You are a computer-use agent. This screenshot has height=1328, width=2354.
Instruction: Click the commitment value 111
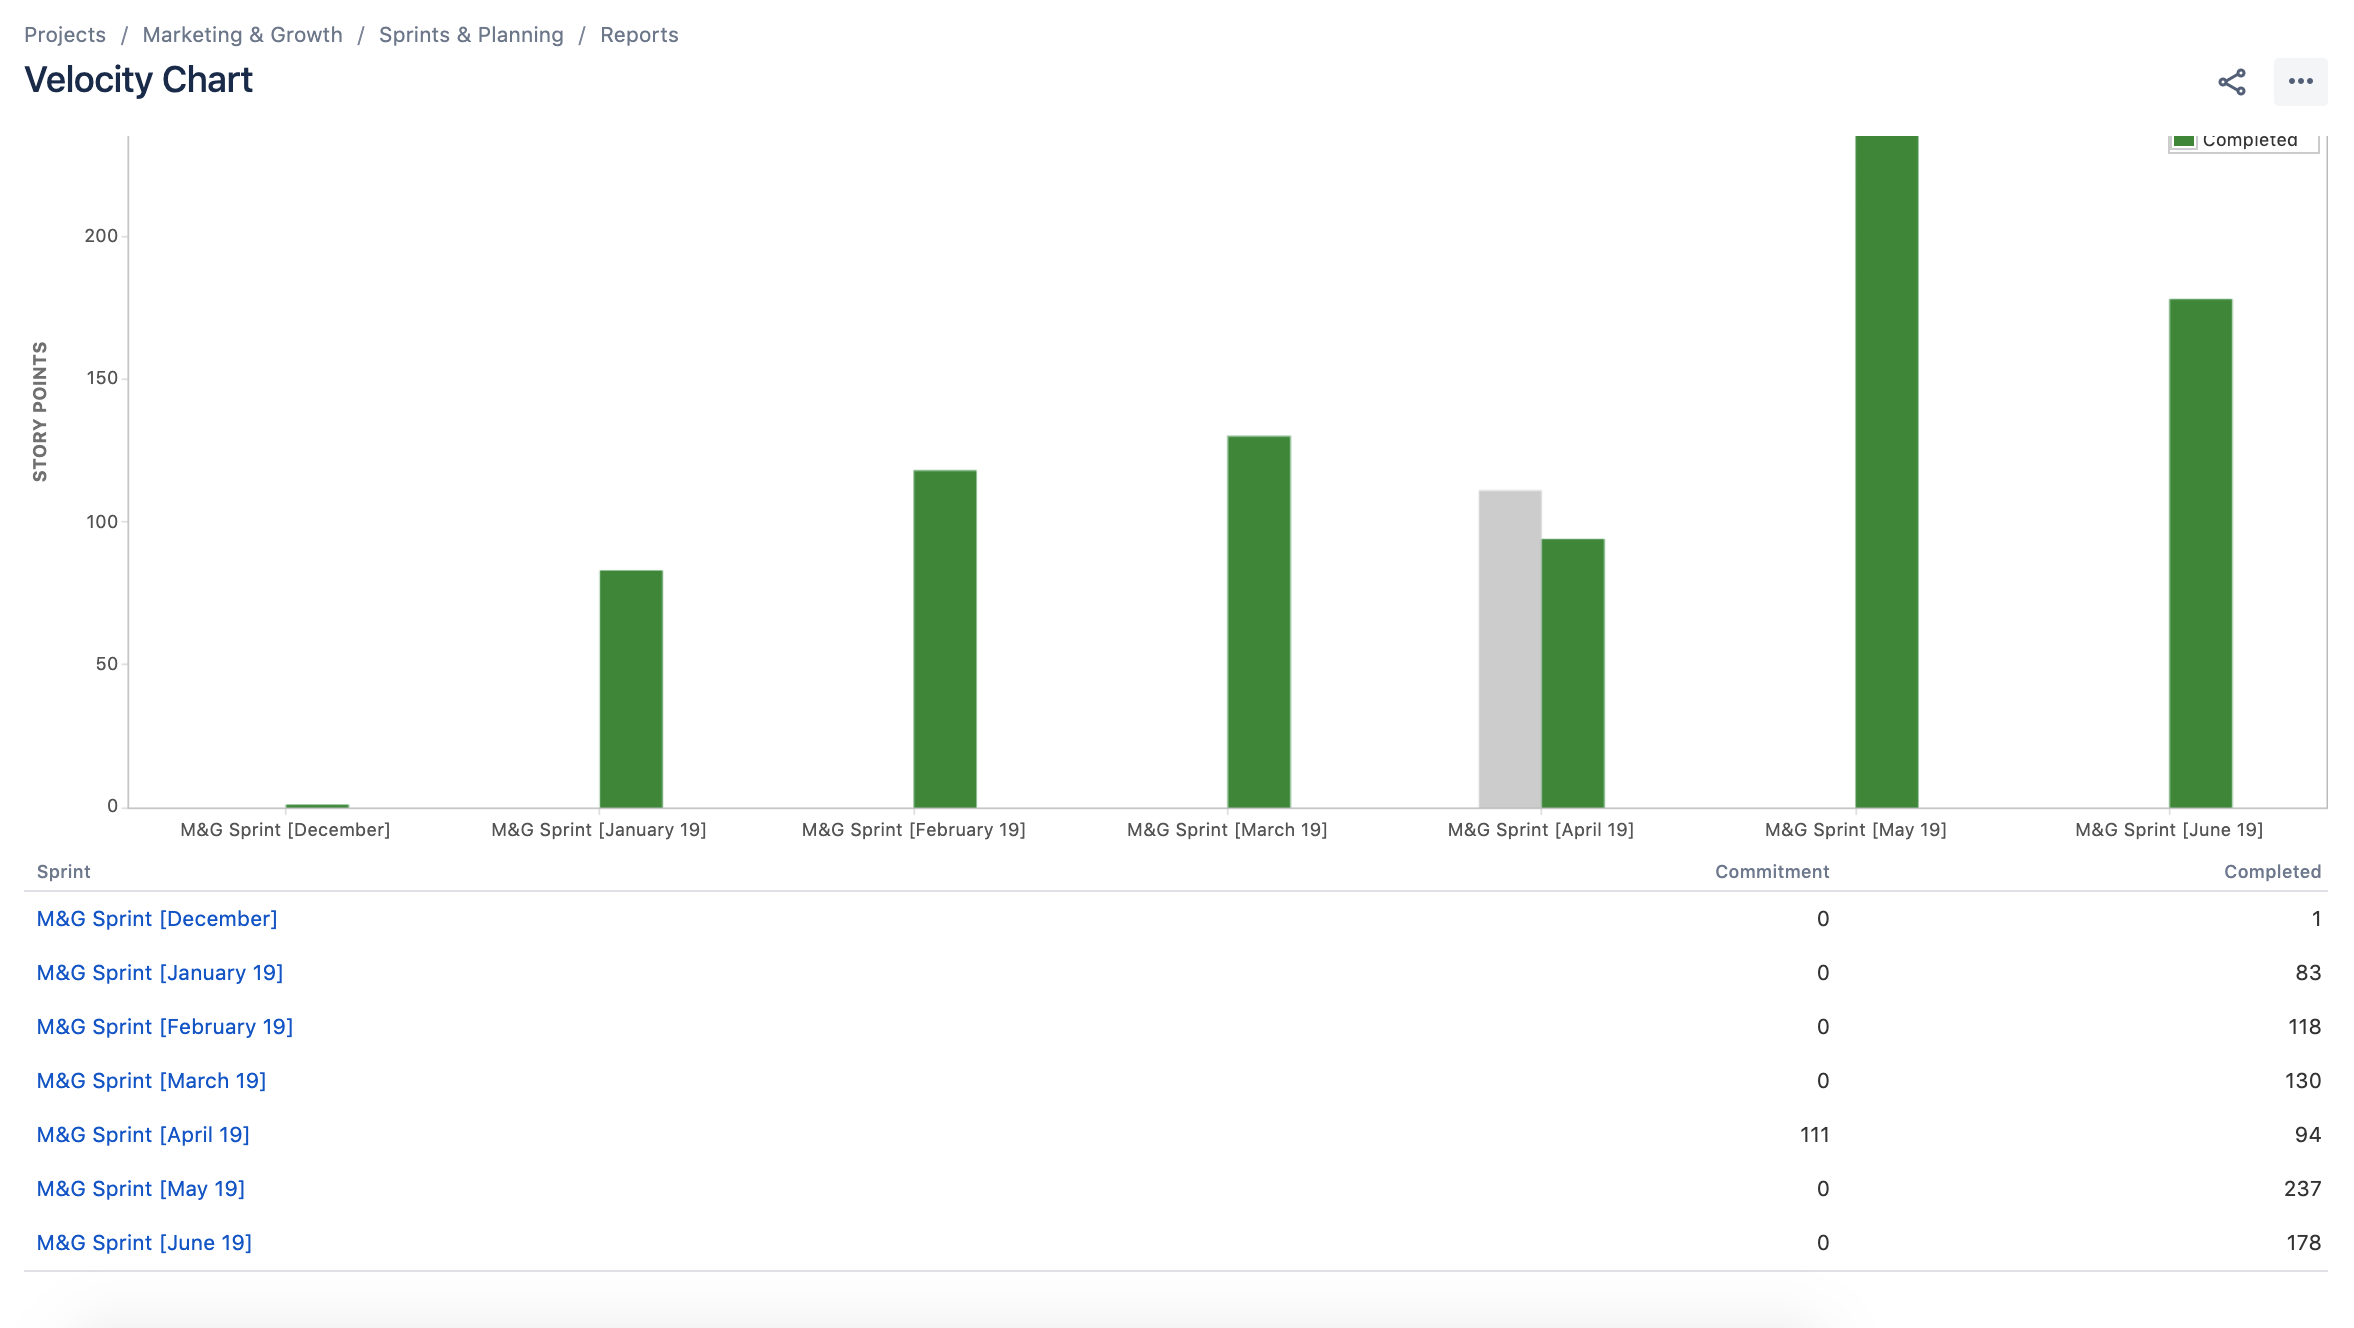pos(1815,1135)
